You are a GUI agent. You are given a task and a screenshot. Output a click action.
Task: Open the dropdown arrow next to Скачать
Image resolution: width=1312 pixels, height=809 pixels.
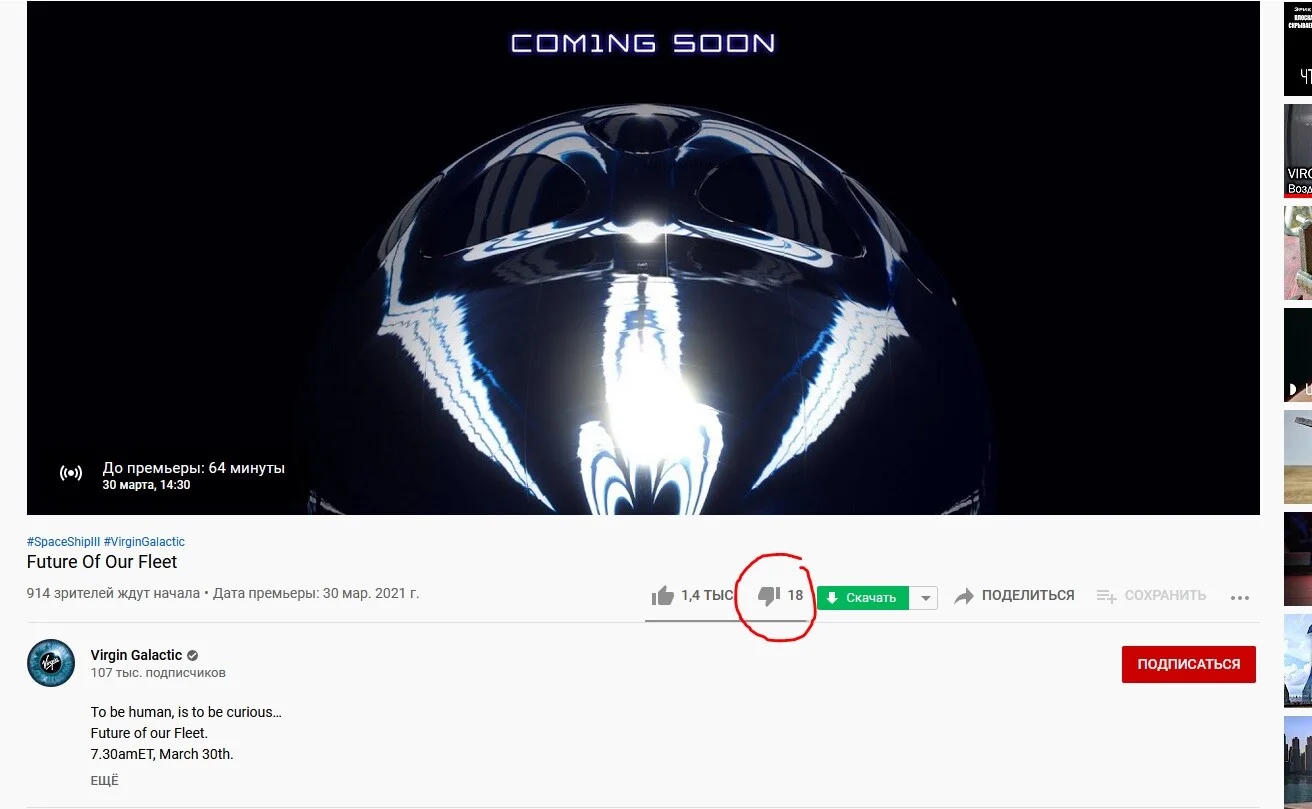[926, 598]
